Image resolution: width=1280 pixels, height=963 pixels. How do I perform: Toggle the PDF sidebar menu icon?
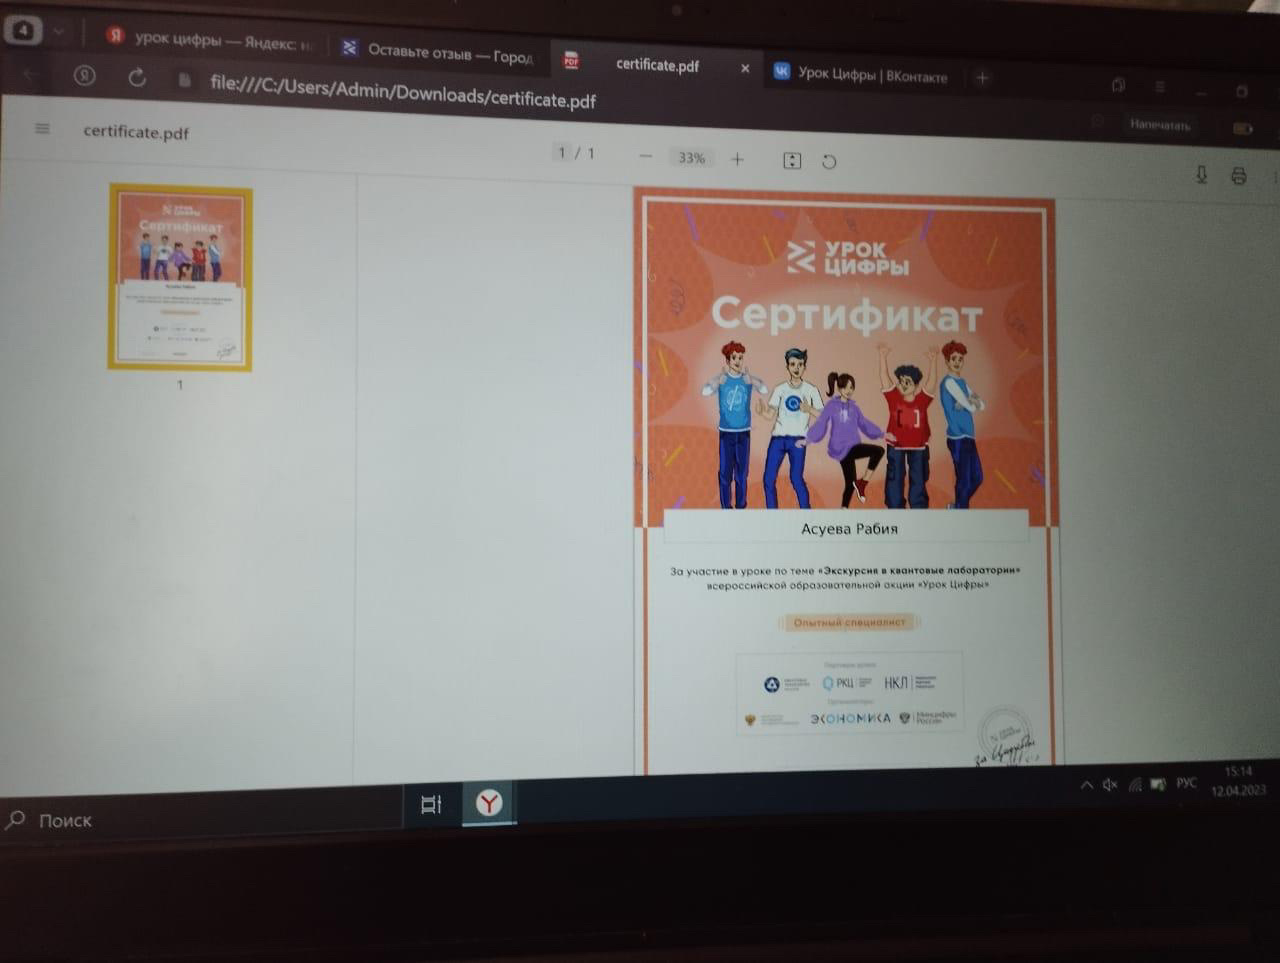[42, 128]
